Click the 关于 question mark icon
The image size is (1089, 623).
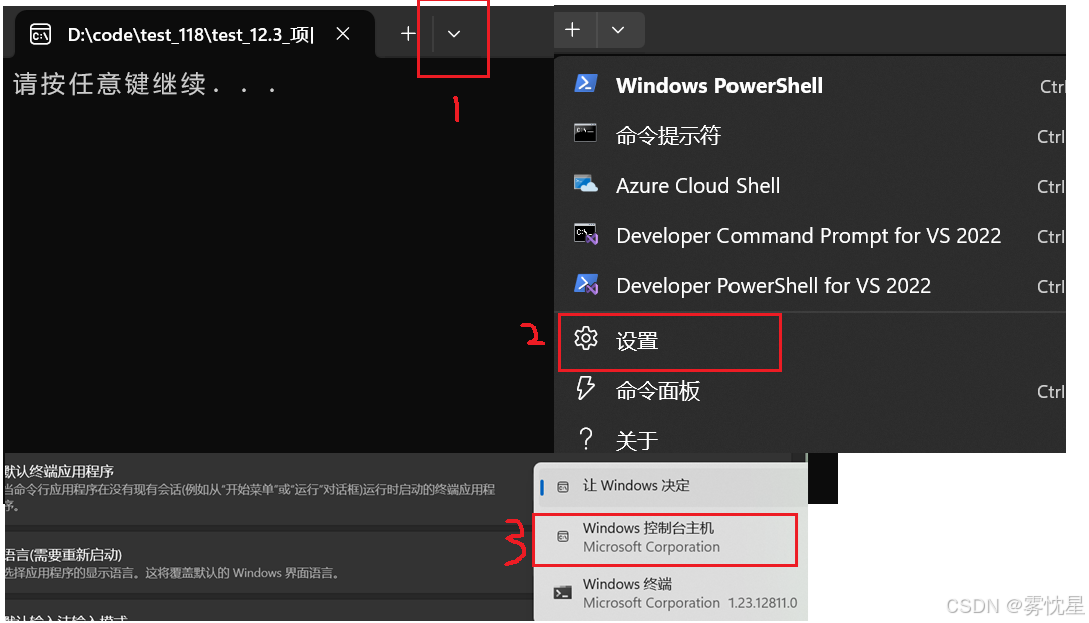[x=585, y=438]
